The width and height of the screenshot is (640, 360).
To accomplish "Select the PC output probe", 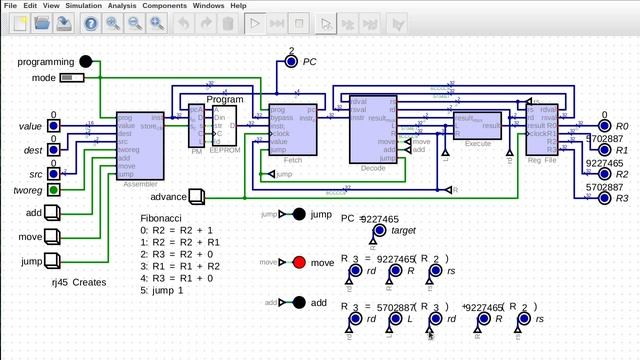I will point(291,62).
